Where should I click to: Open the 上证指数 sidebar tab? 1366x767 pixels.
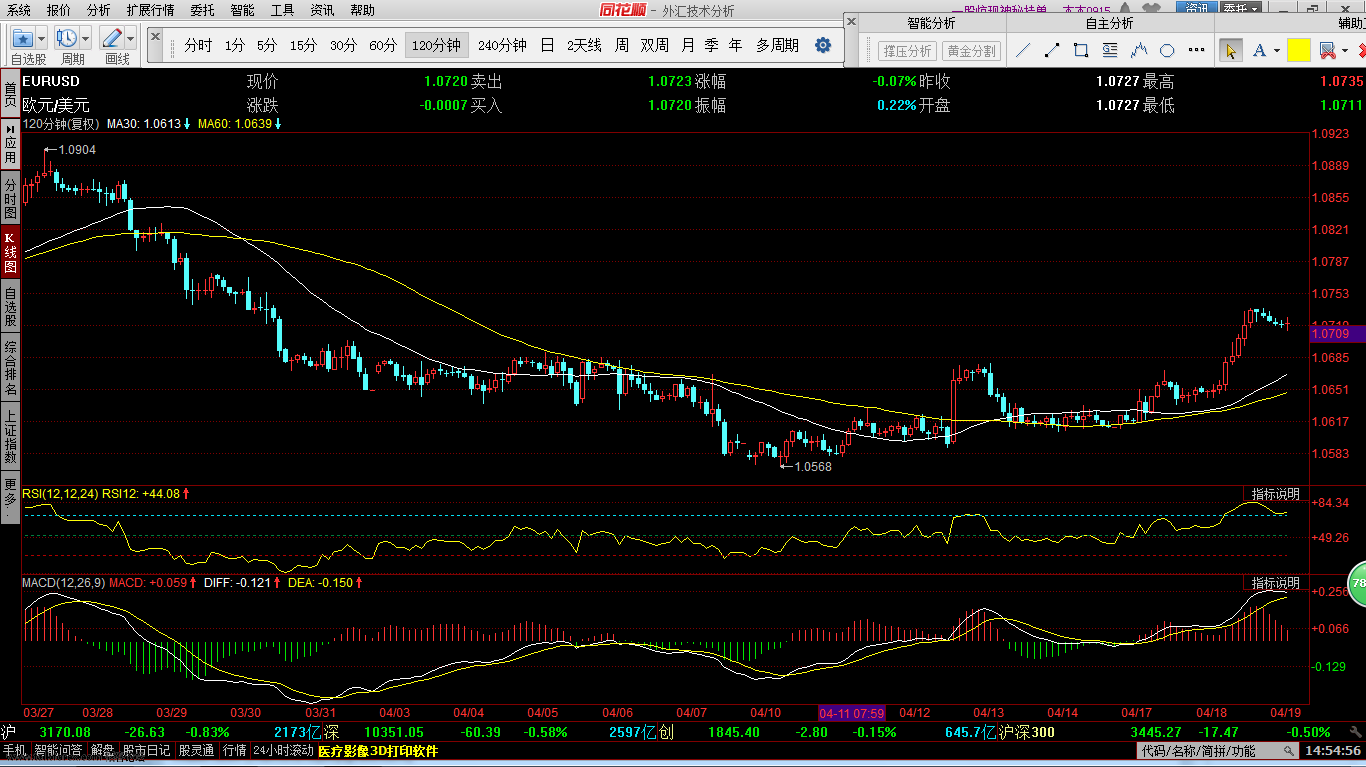tap(10, 435)
